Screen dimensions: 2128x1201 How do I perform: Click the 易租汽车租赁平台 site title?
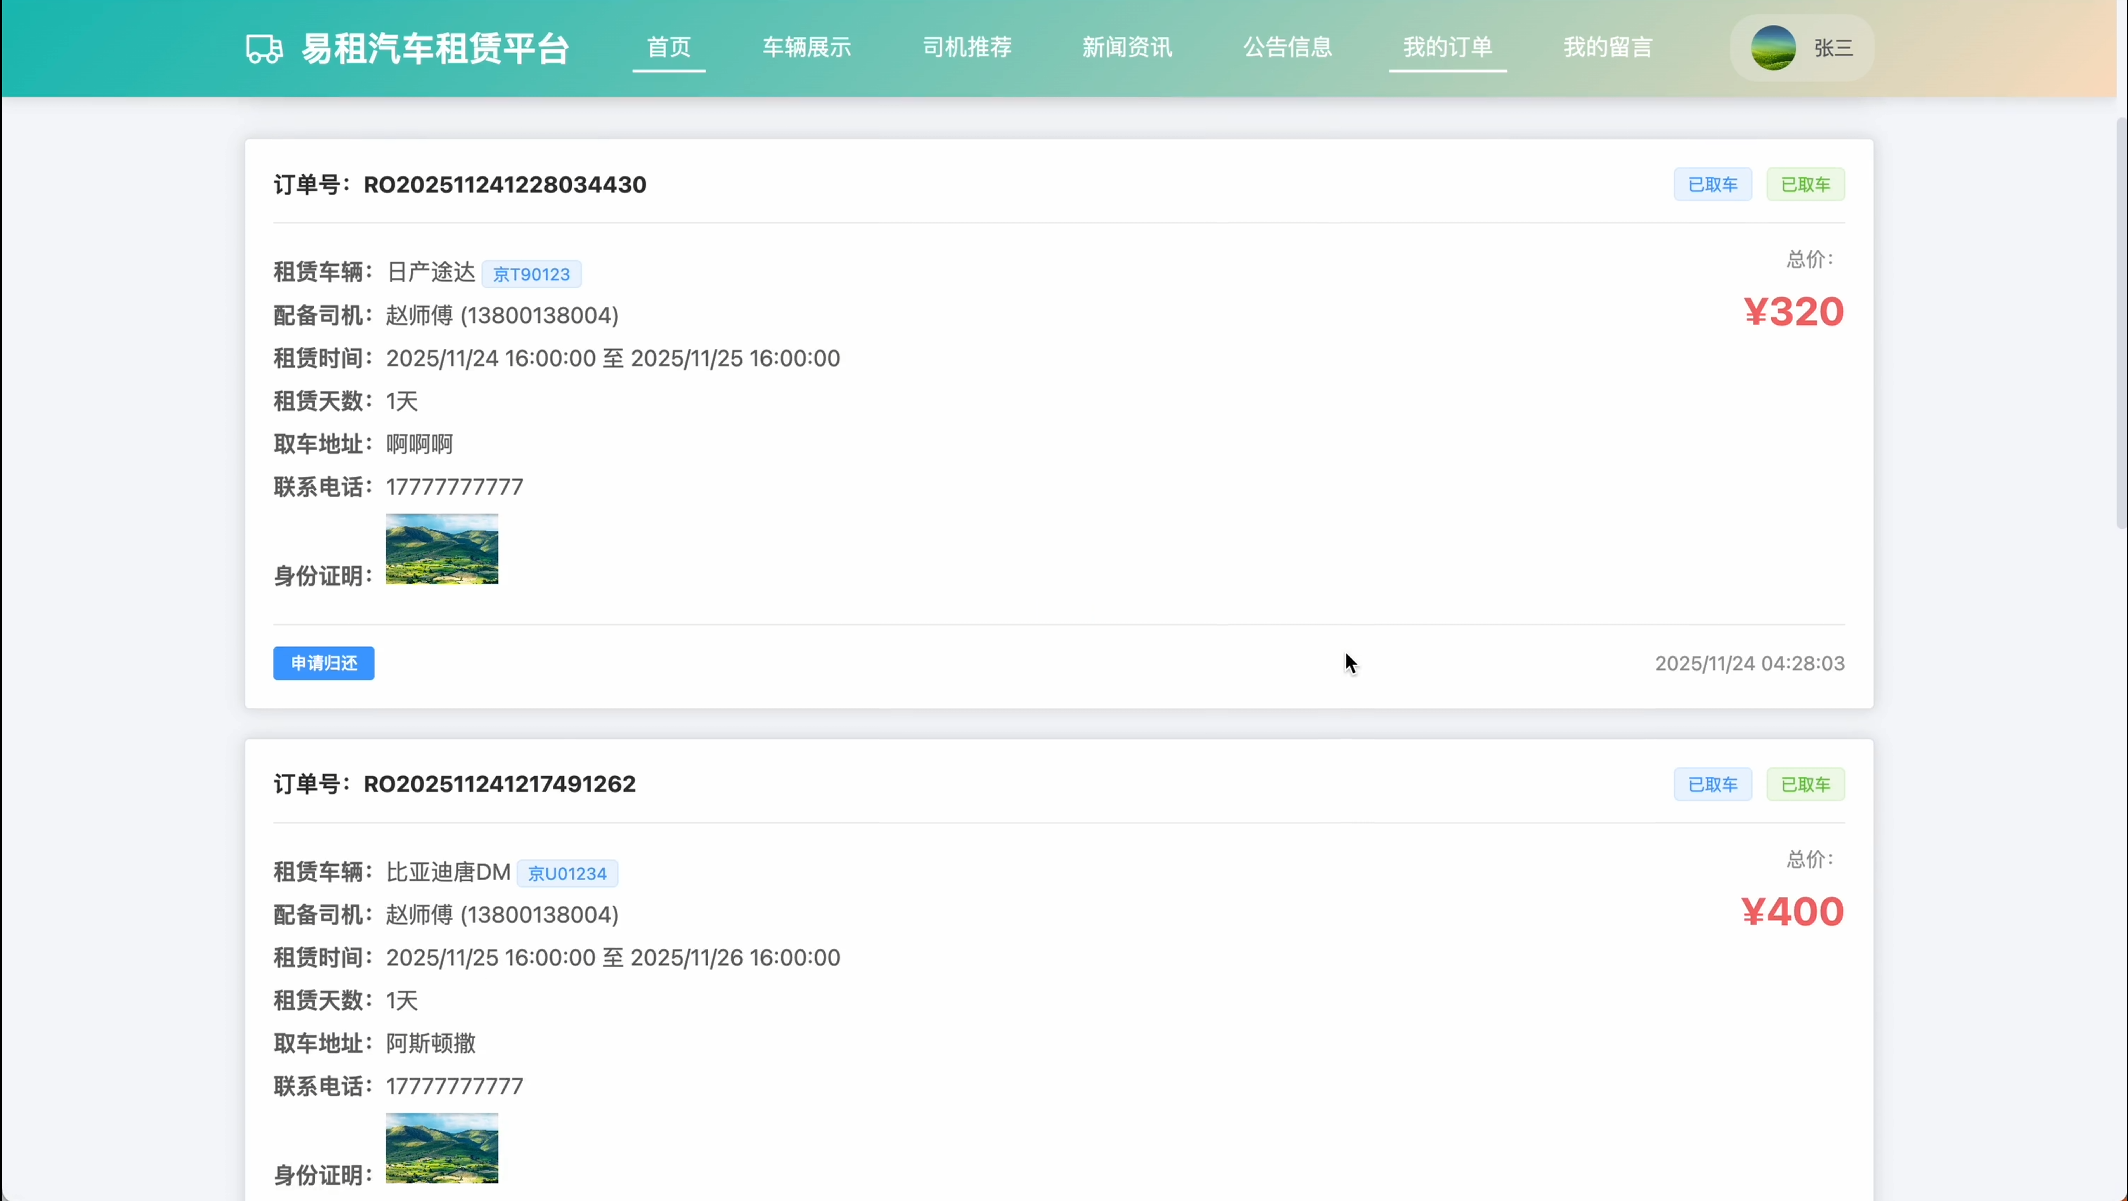pyautogui.click(x=435, y=48)
